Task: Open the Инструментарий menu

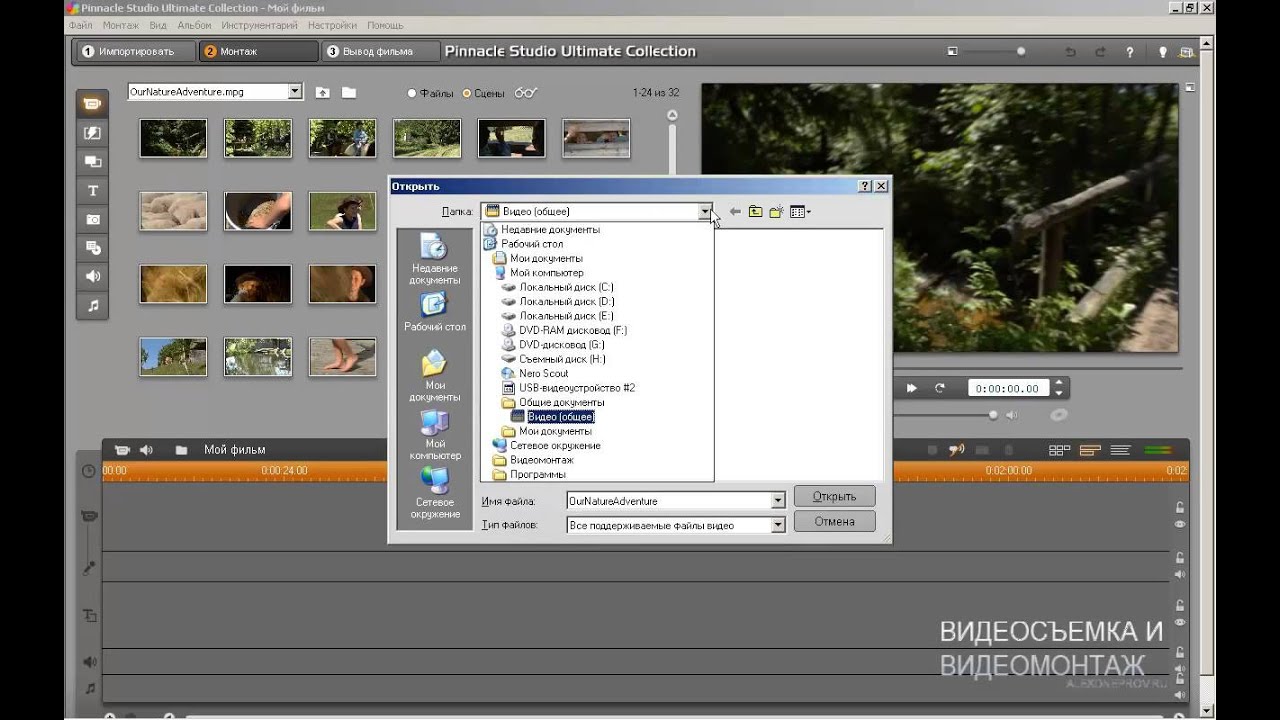Action: coord(259,24)
